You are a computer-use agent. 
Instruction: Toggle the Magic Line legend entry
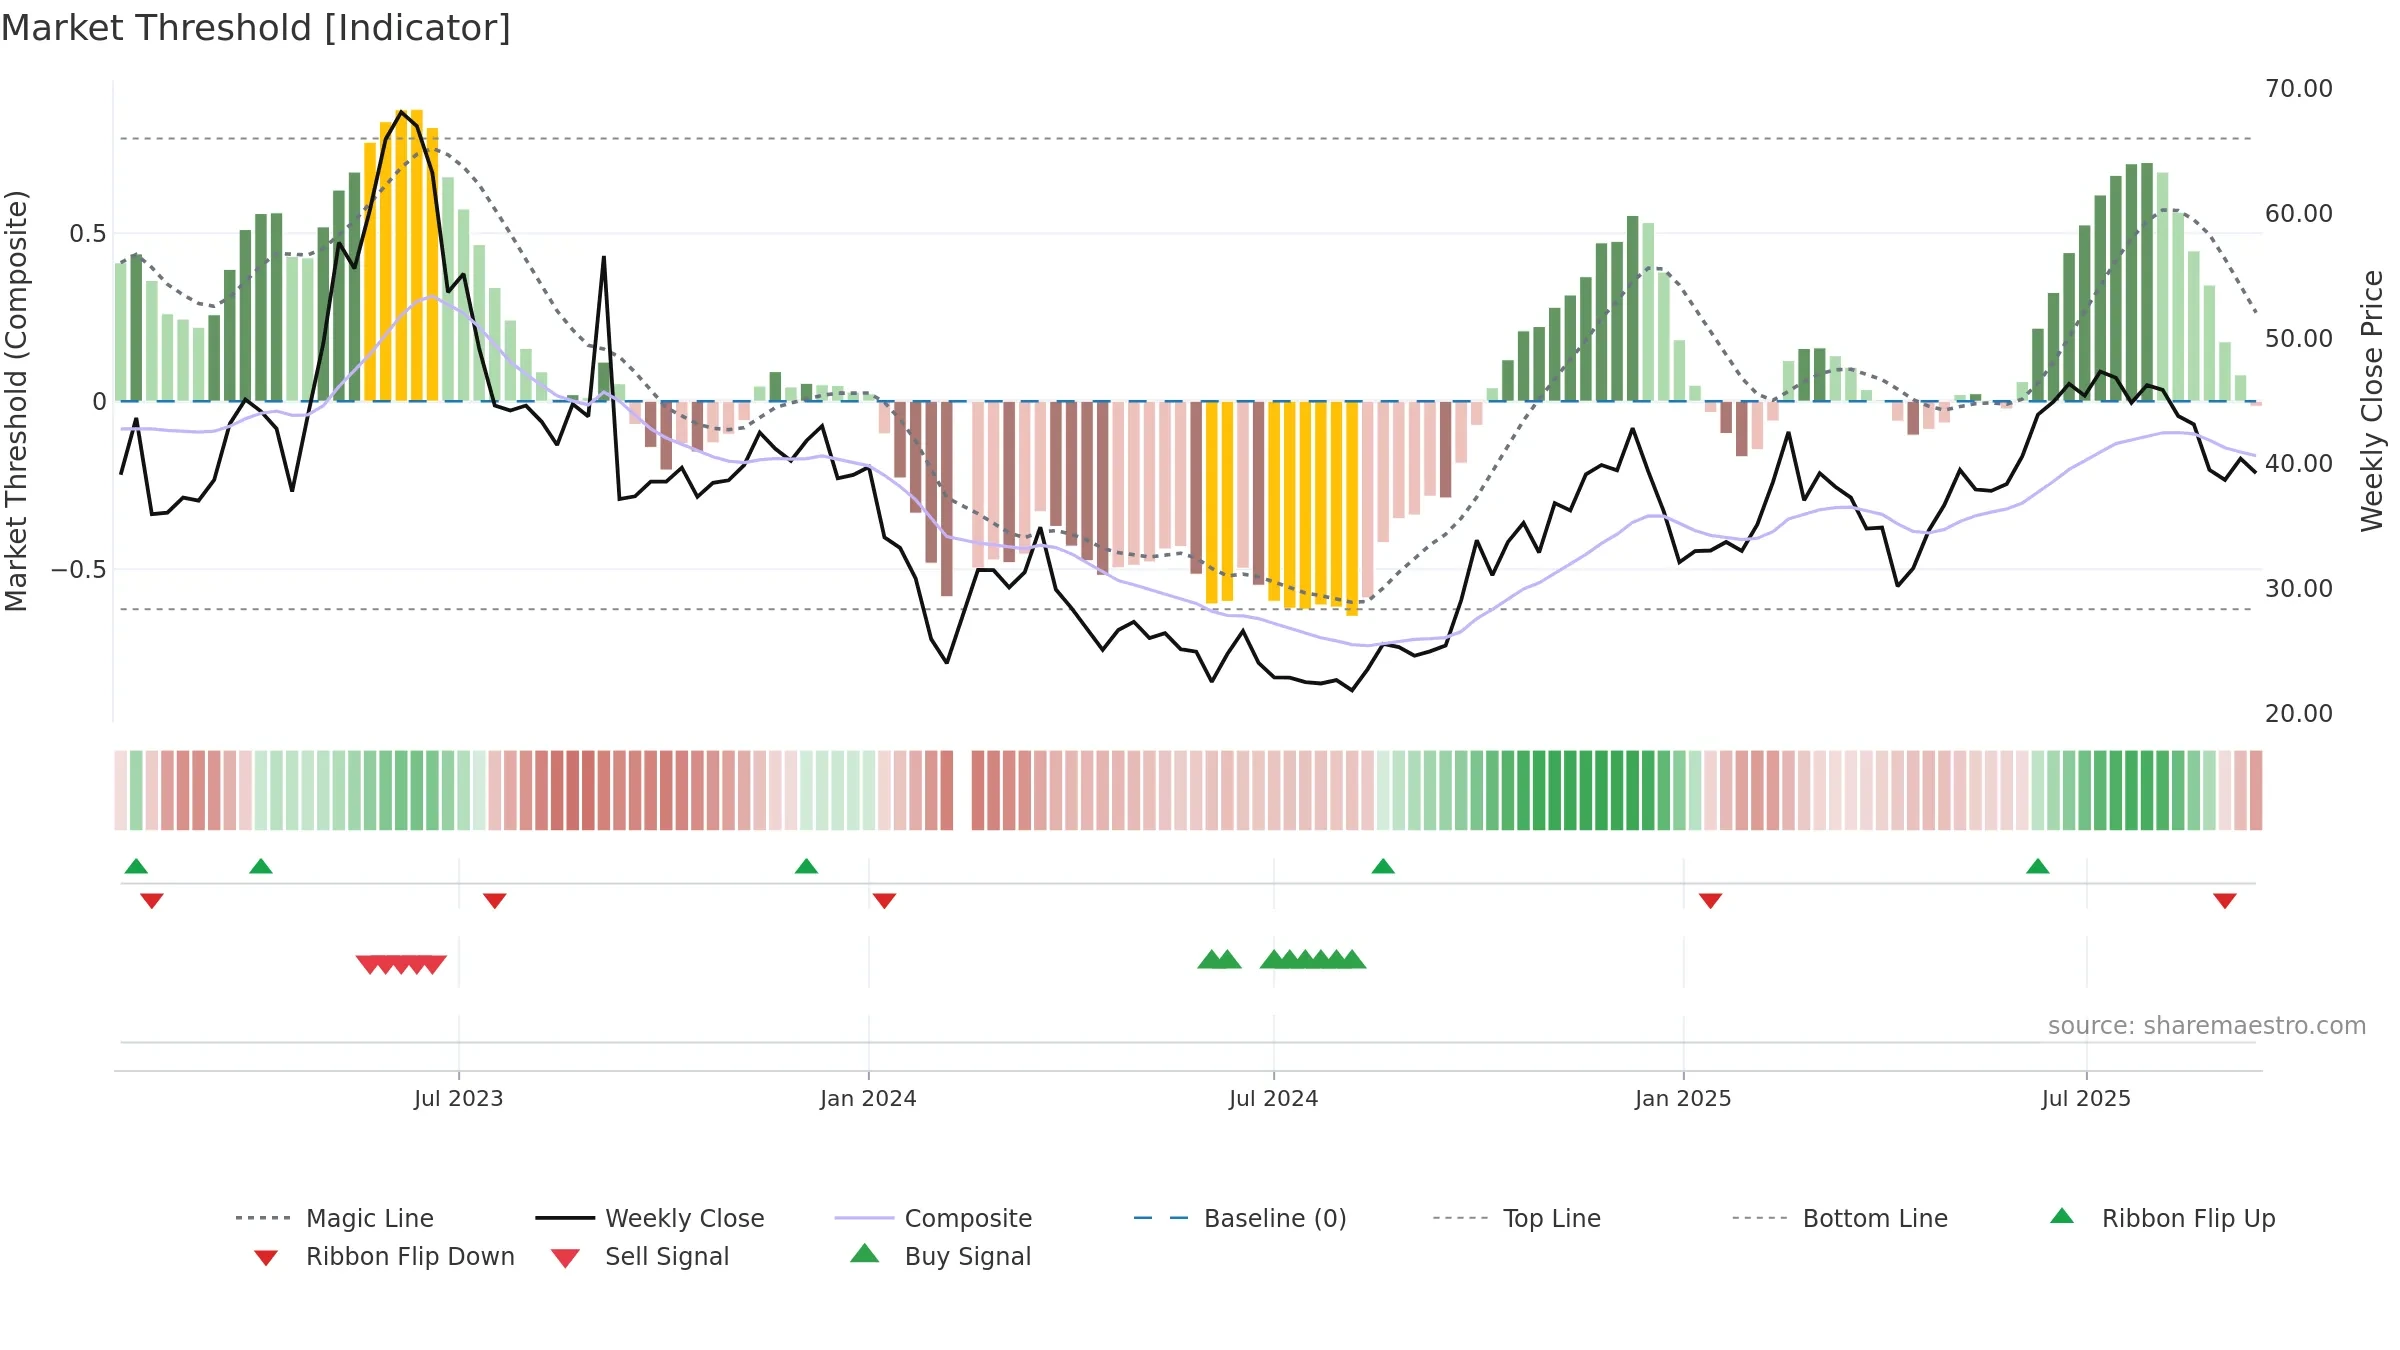334,1218
